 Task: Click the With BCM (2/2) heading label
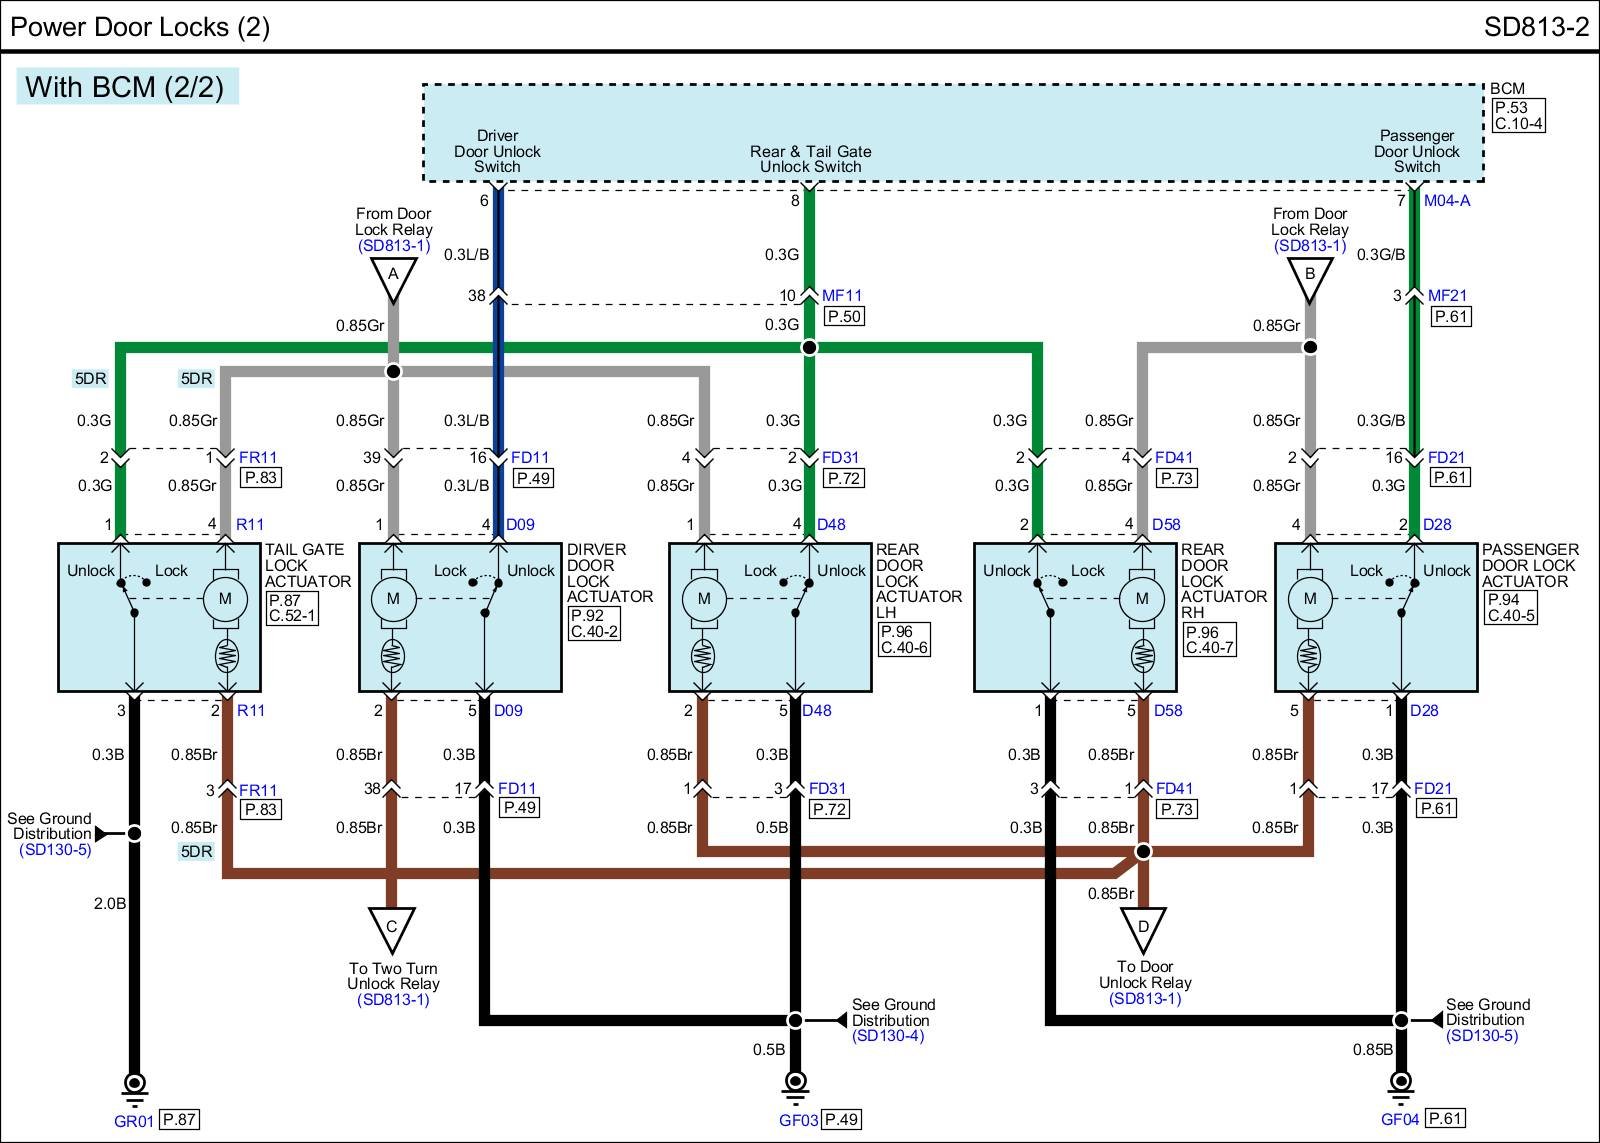pos(125,87)
